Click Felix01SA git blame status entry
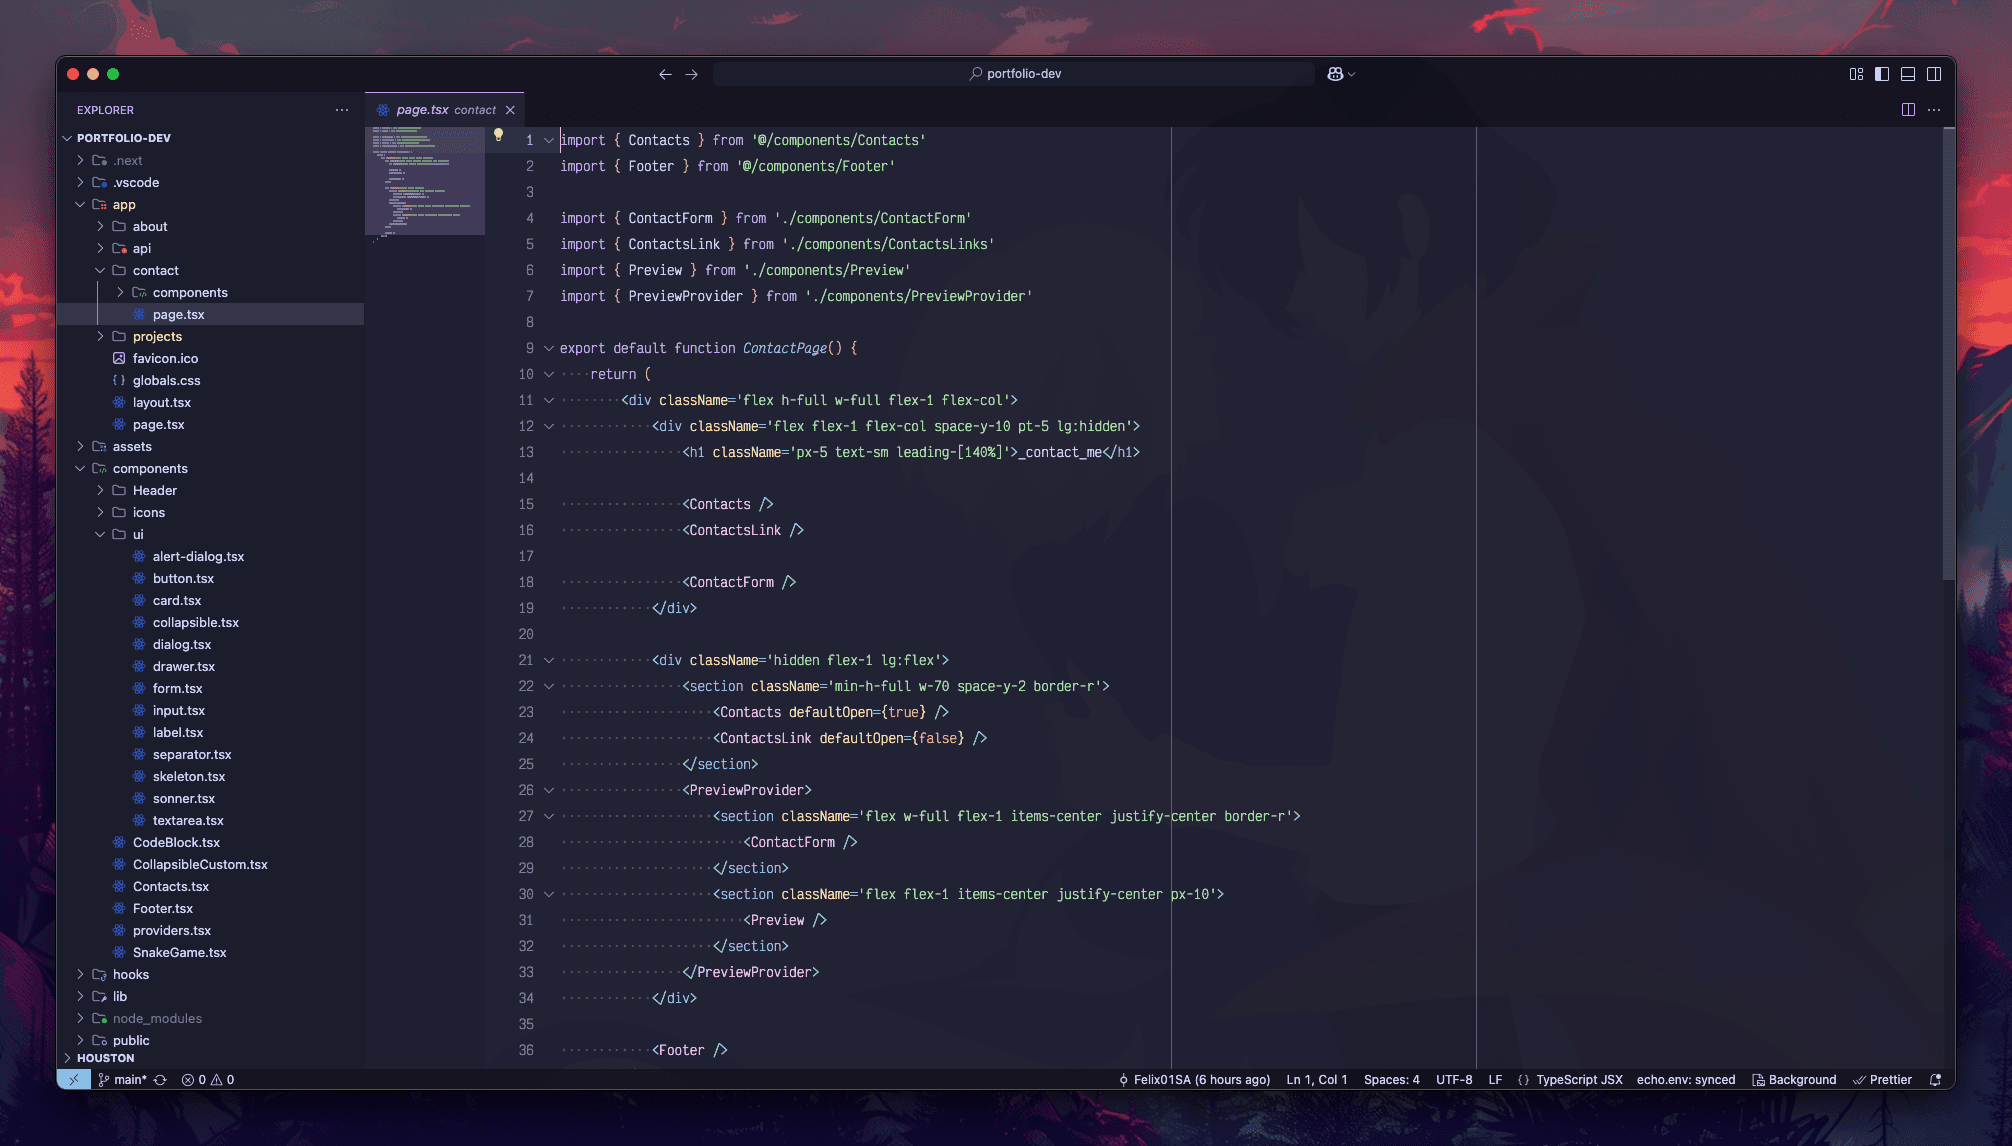This screenshot has width=2012, height=1146. tap(1194, 1080)
